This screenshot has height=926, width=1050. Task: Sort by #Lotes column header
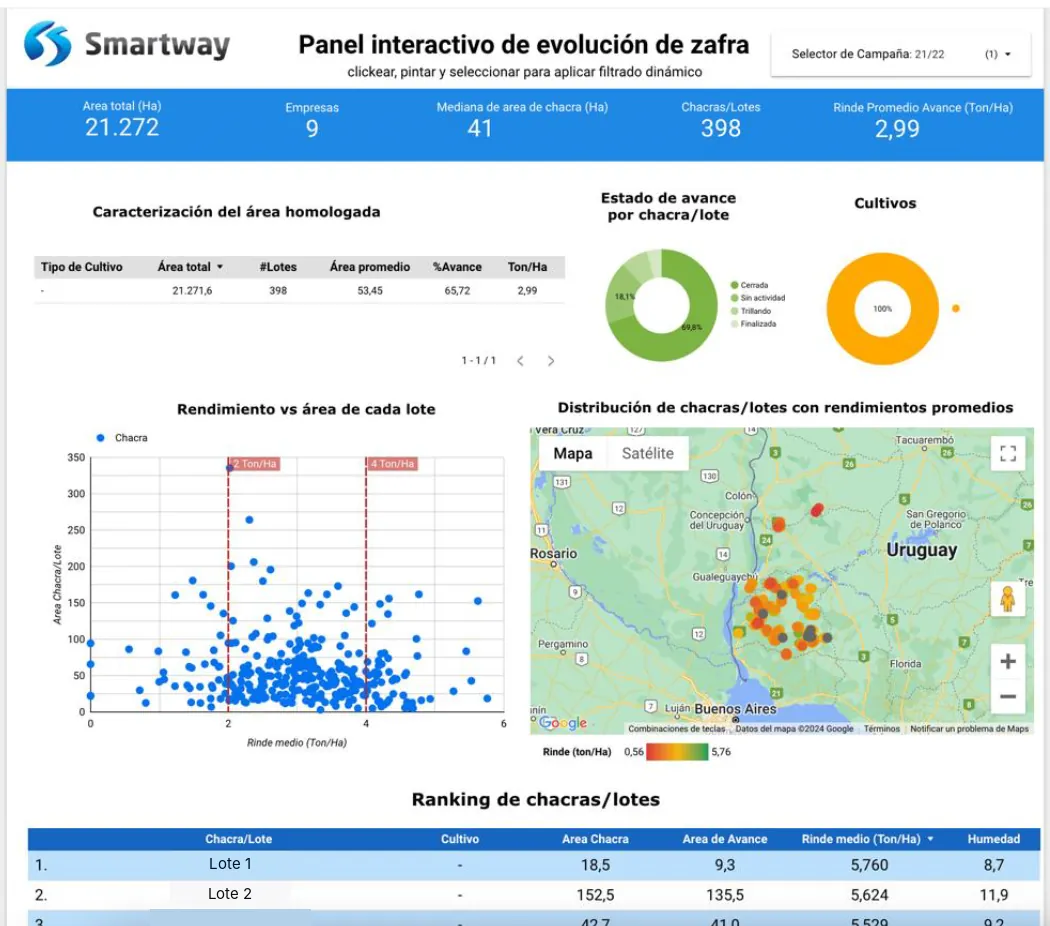[x=278, y=266]
